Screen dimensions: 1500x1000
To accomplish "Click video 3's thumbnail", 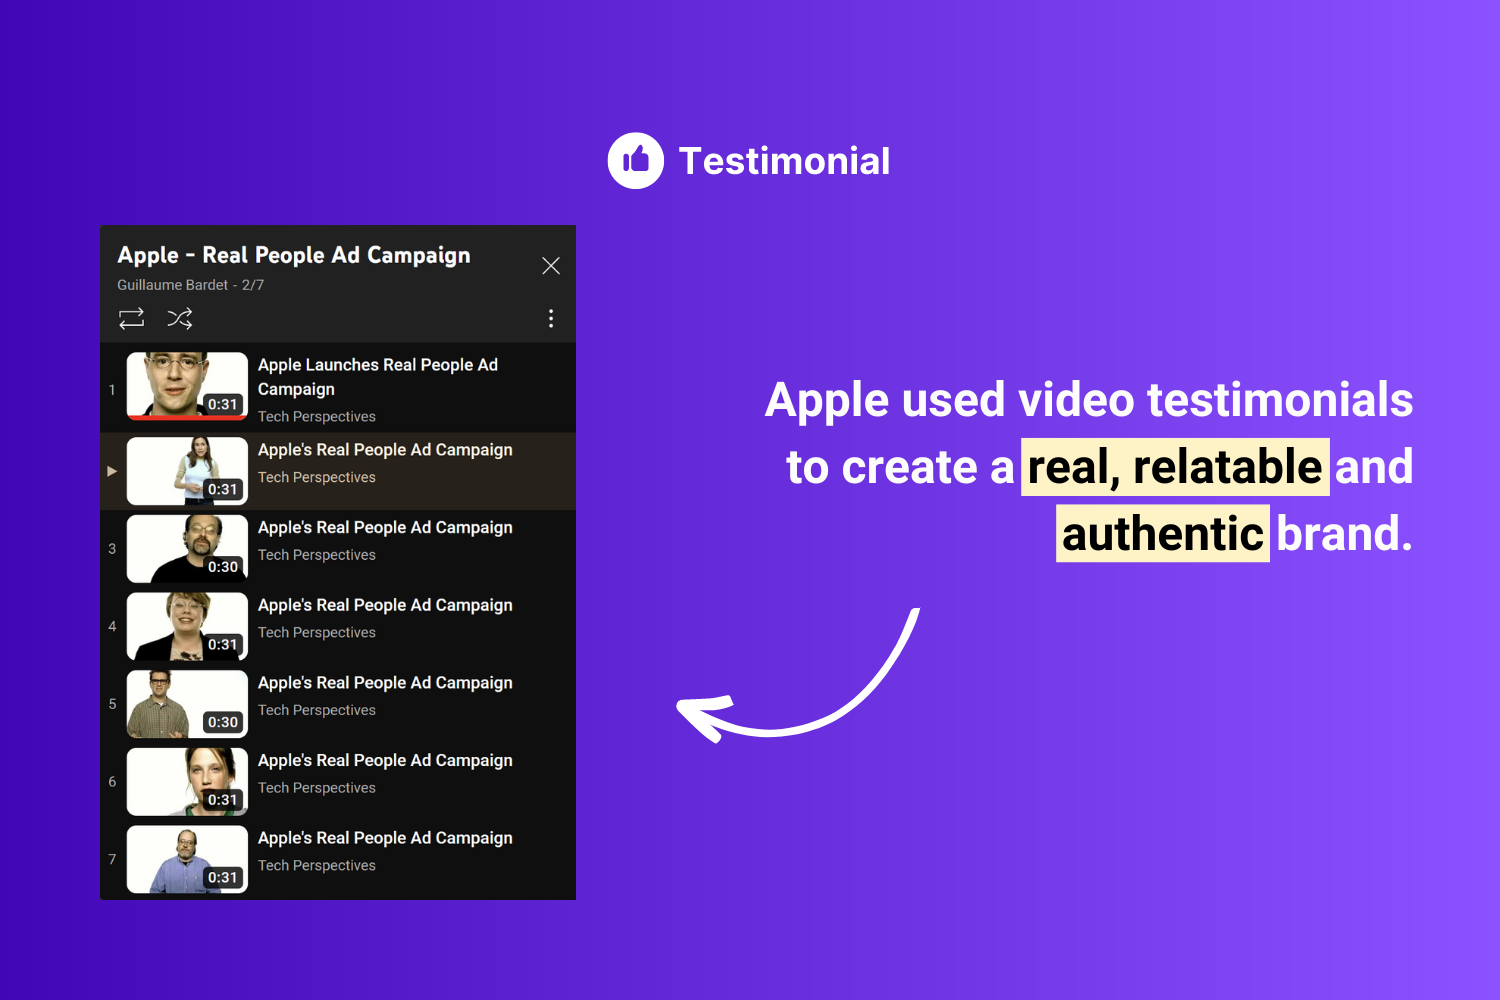I will (187, 548).
